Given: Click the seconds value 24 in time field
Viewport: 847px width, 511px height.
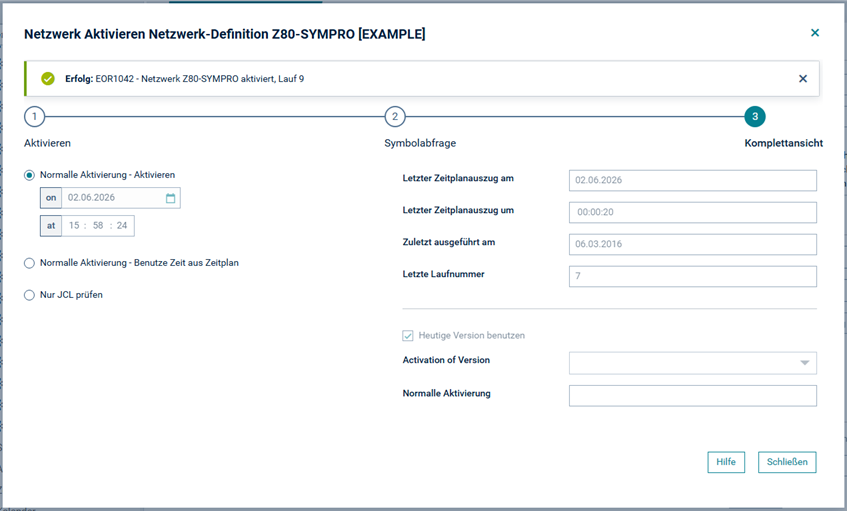Looking at the screenshot, I should coord(122,226).
